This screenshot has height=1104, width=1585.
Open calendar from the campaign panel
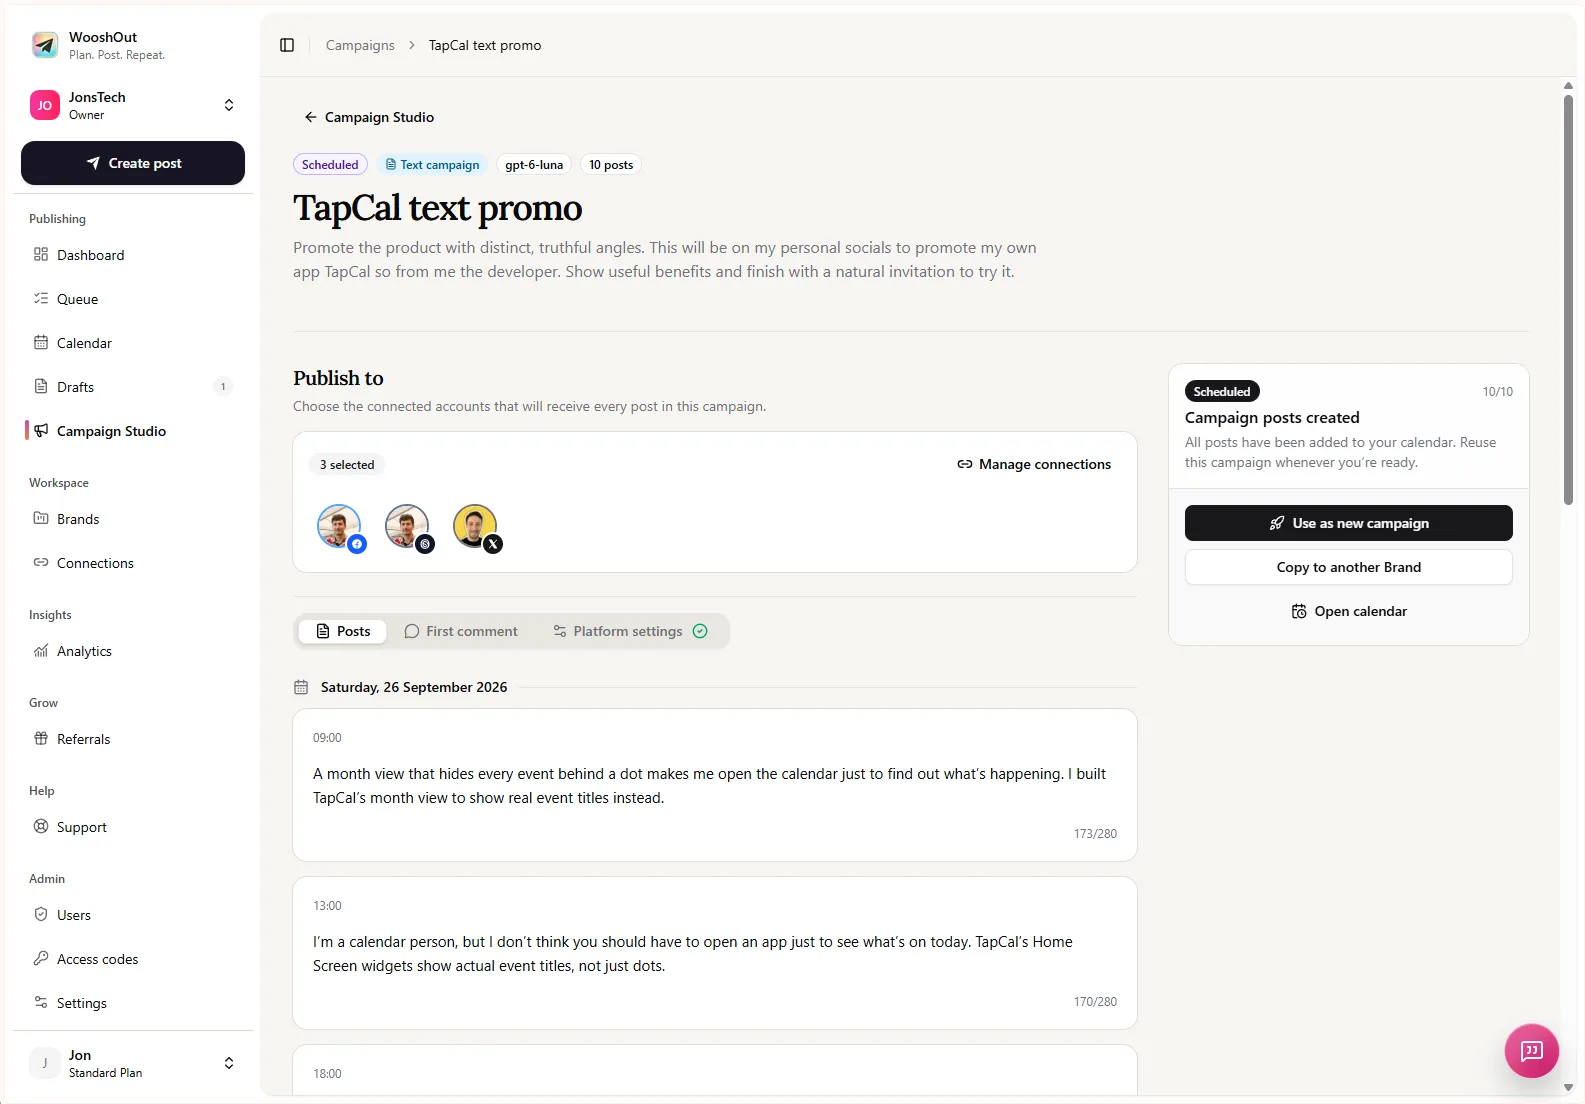coord(1348,611)
